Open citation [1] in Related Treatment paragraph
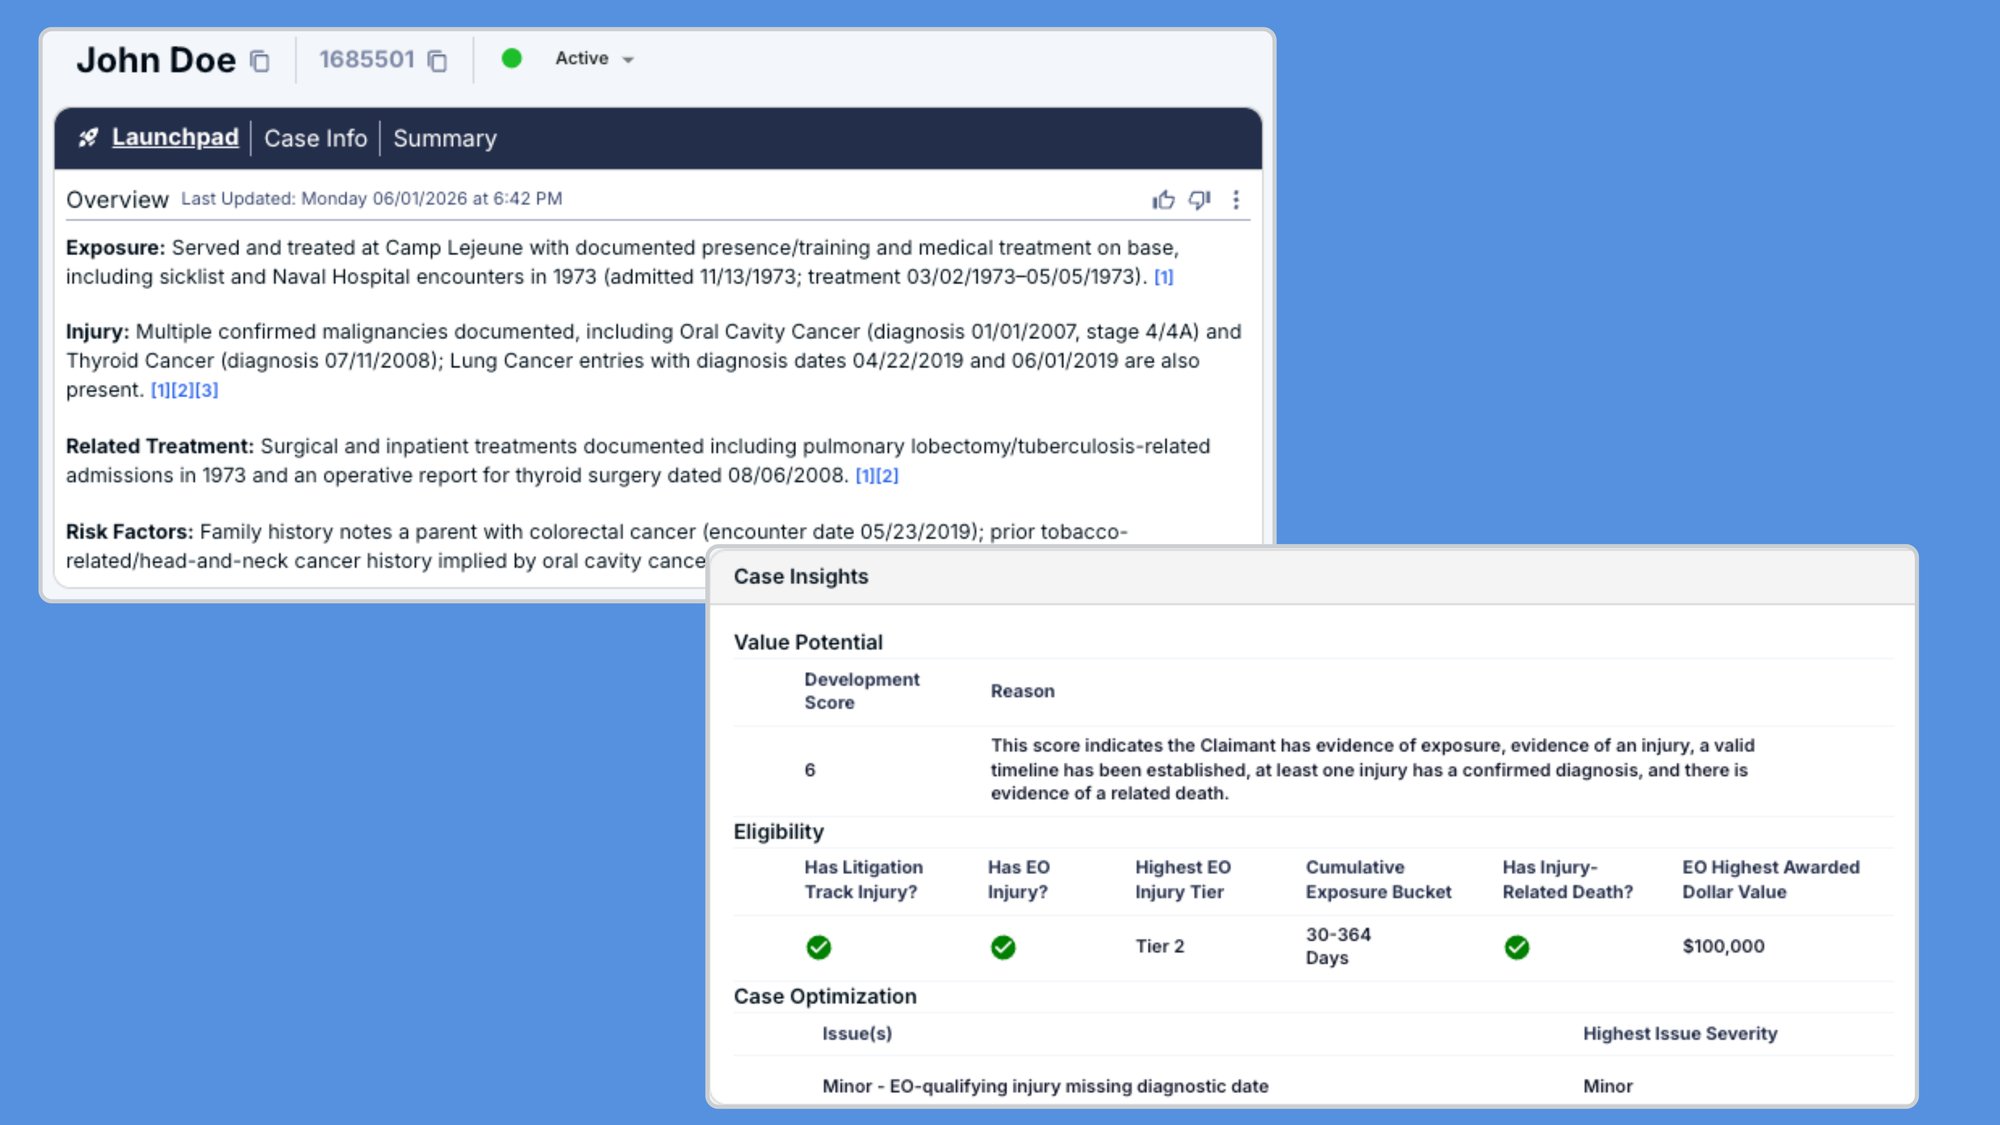The height and width of the screenshot is (1125, 2000). pos(865,476)
